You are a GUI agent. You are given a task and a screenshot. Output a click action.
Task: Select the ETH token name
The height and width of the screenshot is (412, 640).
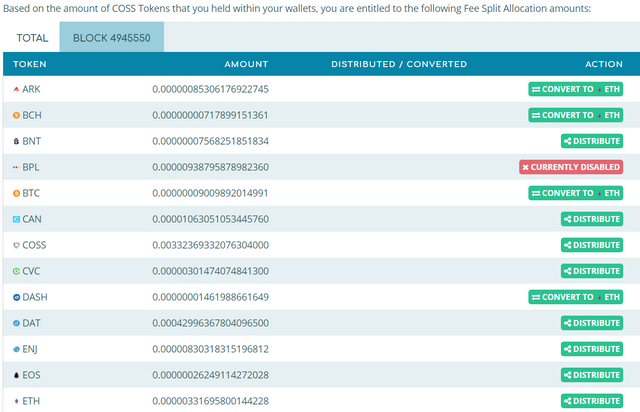[x=31, y=401]
